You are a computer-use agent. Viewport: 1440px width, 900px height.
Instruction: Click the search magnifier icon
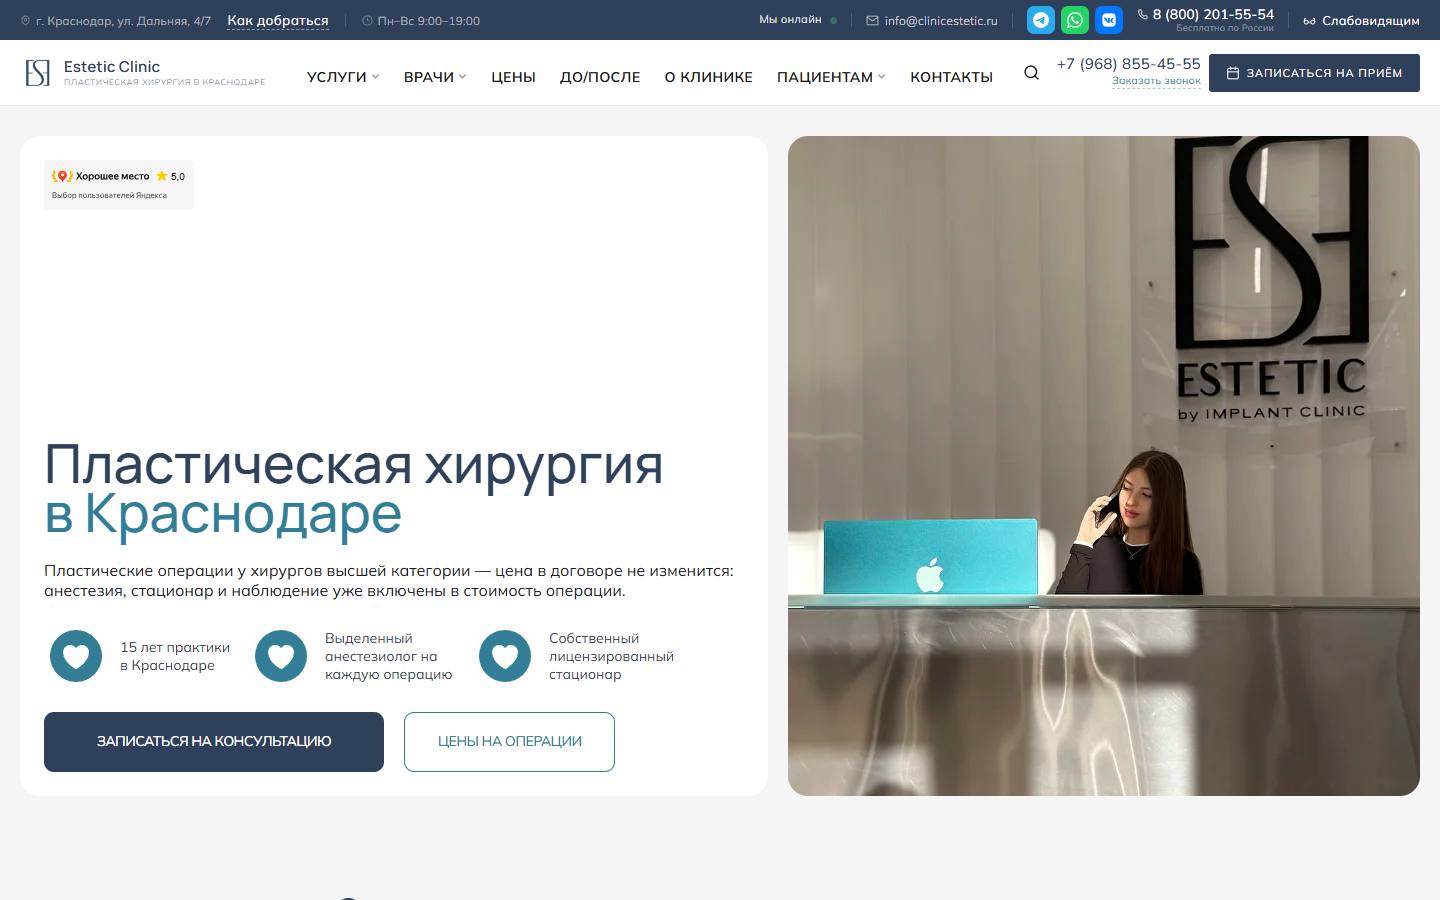[x=1031, y=72]
